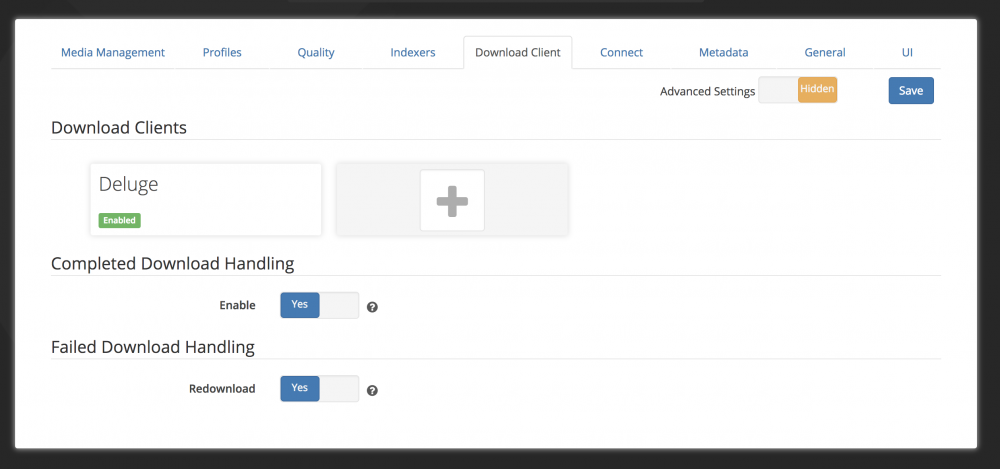Open the Connect tab

[621, 52]
